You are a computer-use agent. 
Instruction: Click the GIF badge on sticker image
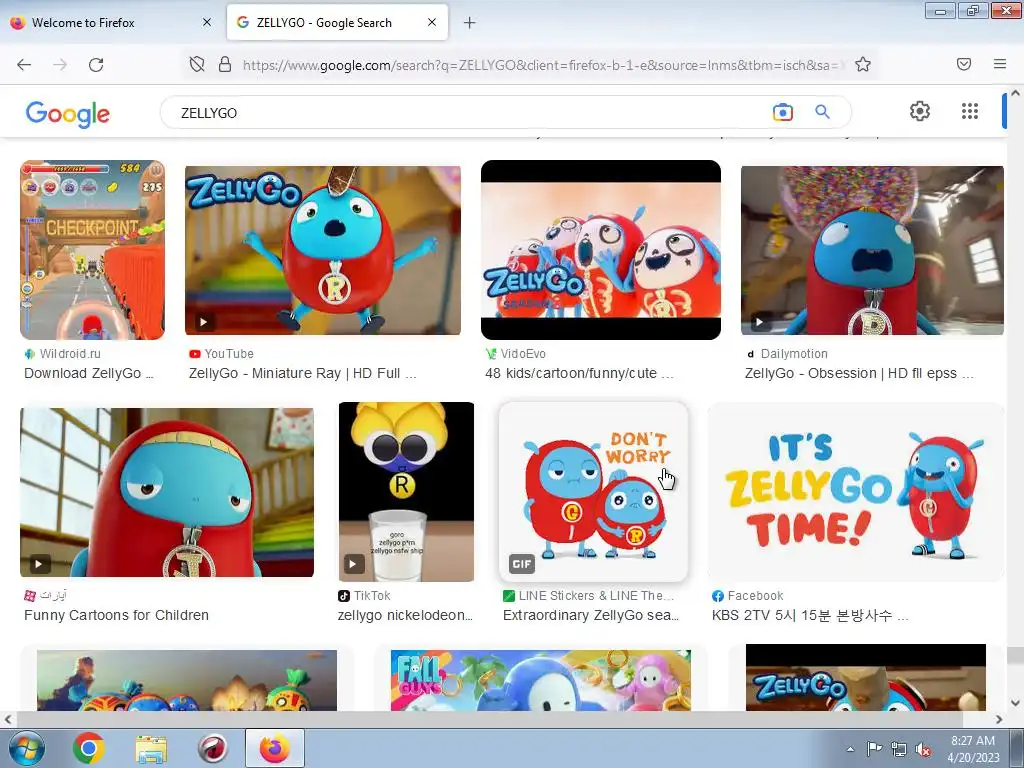[521, 564]
